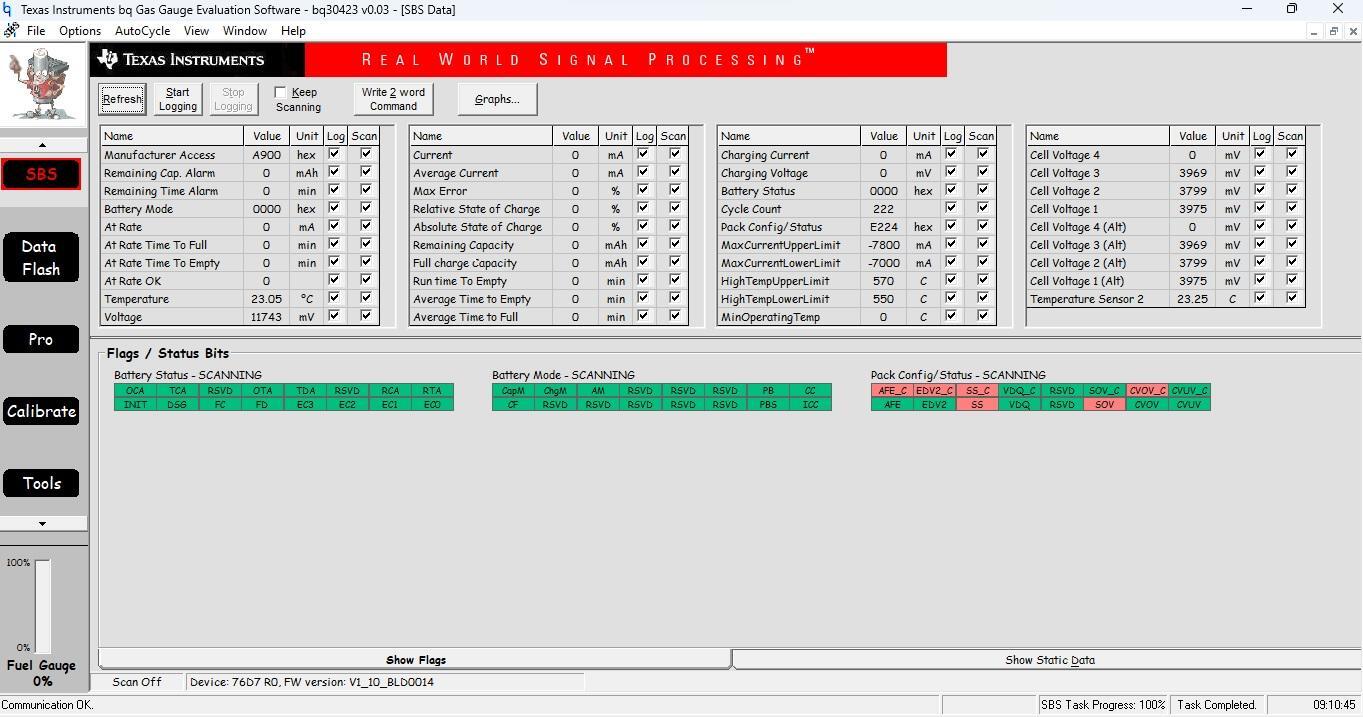Open the Options menu
This screenshot has width=1363, height=717.
[80, 31]
